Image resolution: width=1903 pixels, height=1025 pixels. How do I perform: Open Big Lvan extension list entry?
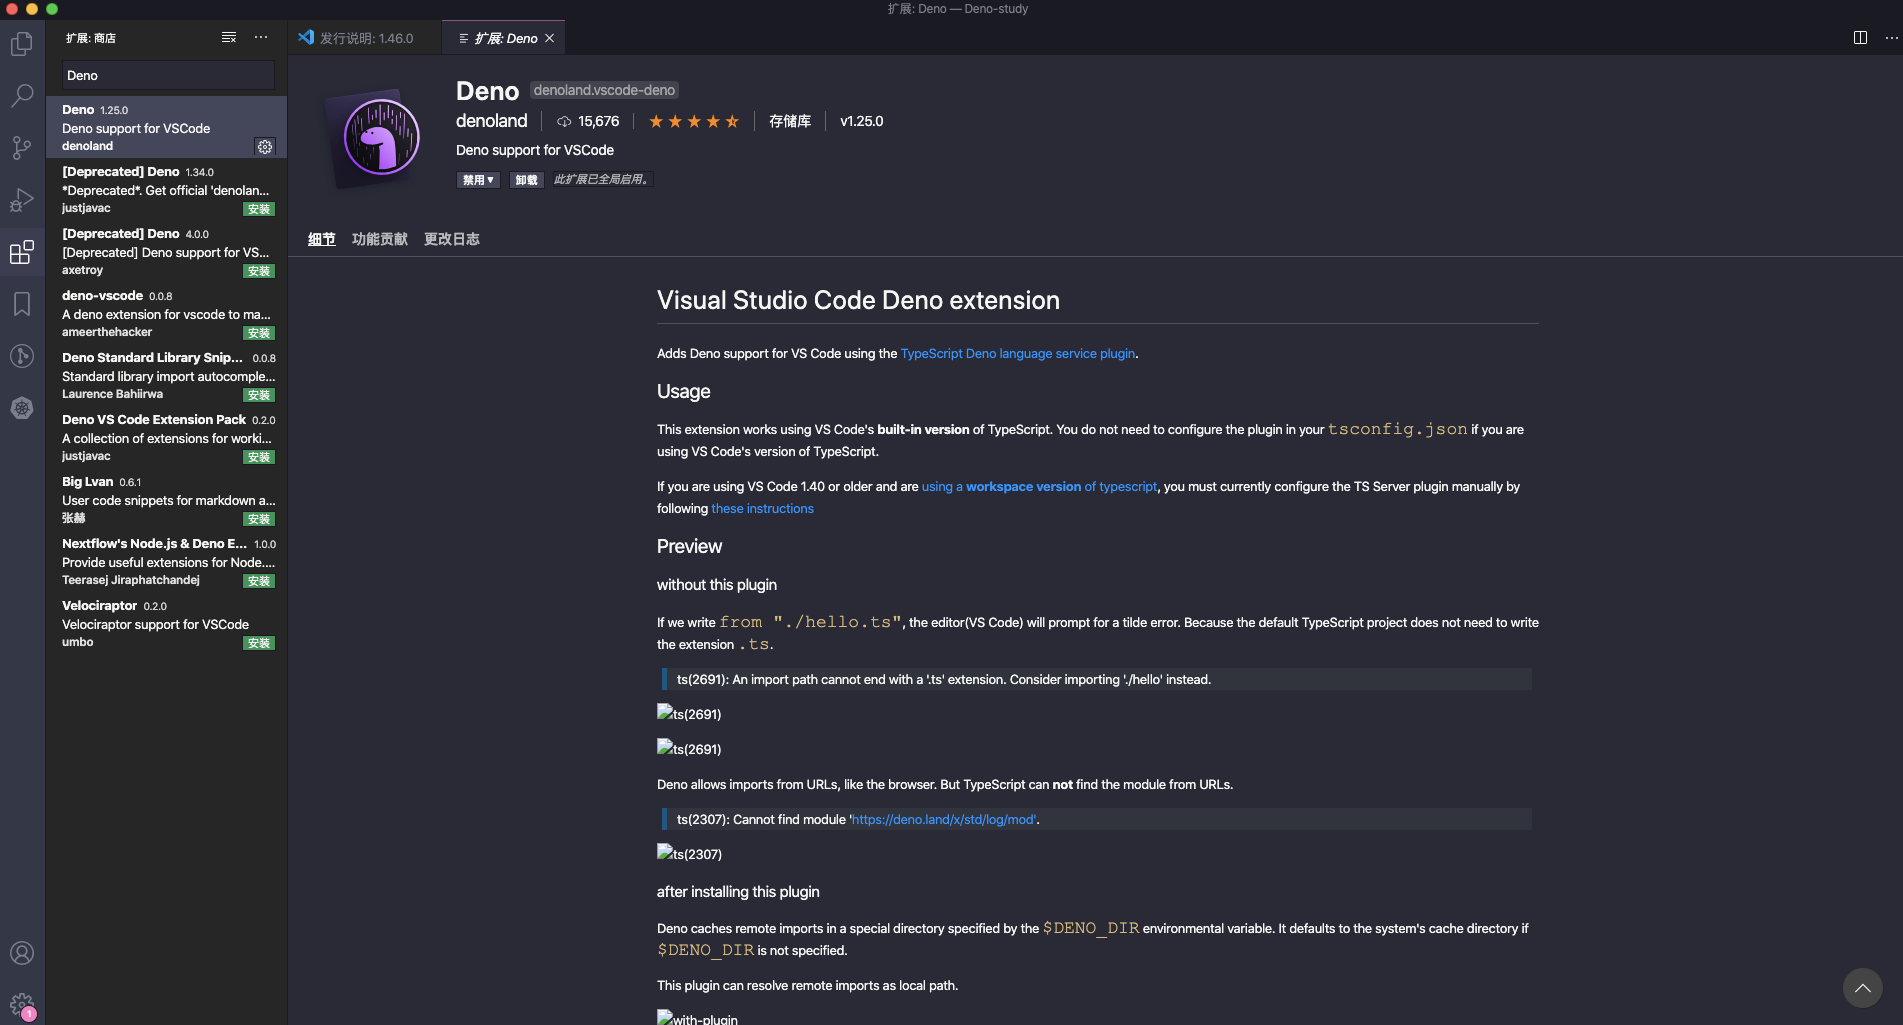166,499
